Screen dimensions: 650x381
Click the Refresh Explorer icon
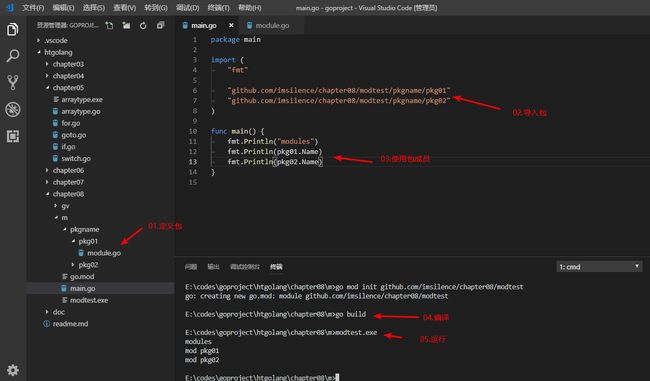pos(143,26)
